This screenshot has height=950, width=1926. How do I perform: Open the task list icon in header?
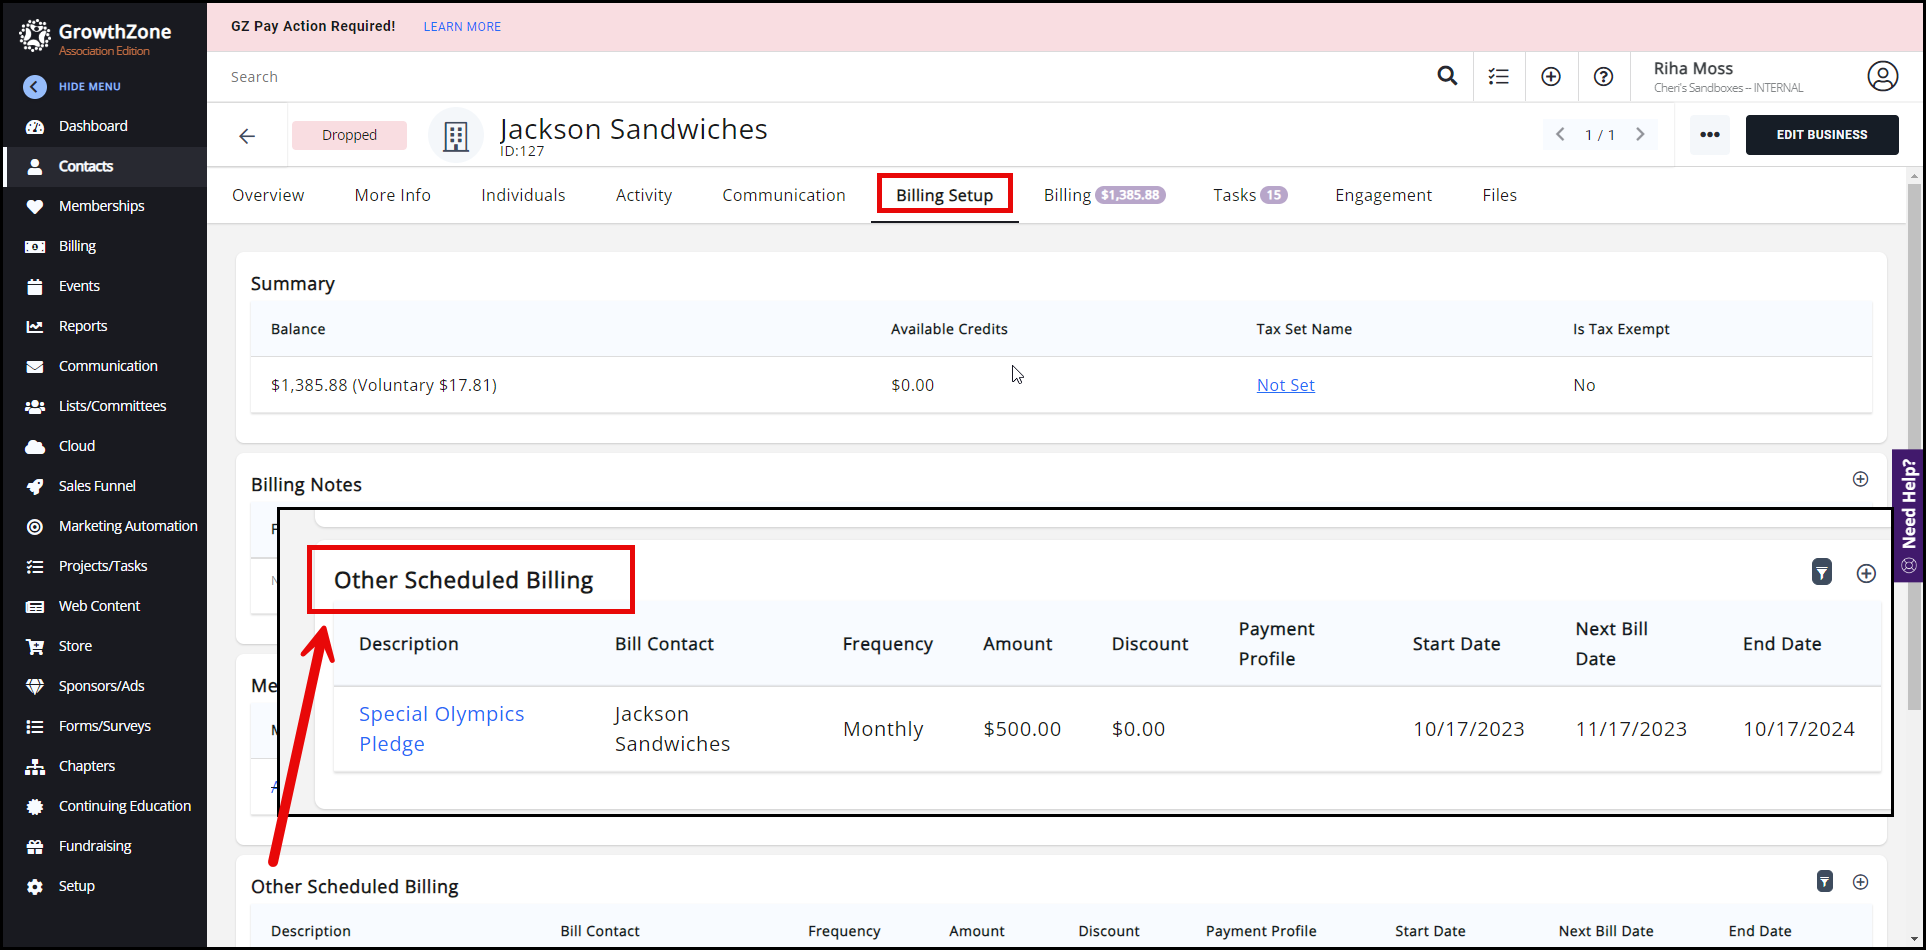coord(1498,76)
